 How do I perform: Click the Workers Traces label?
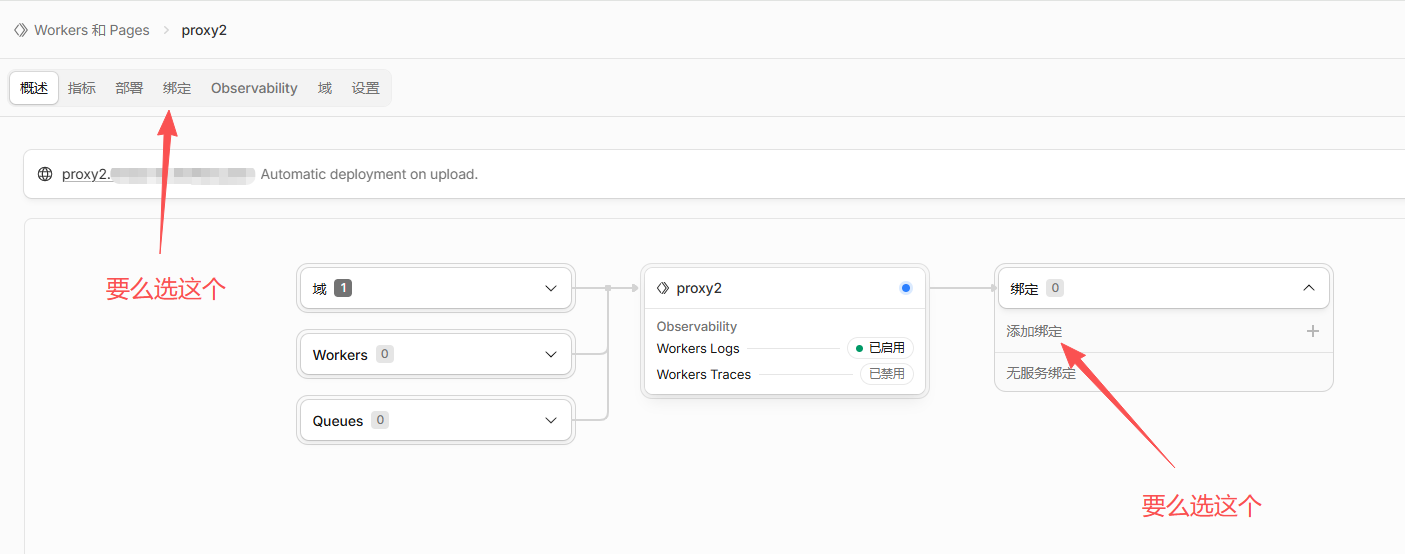coord(704,374)
